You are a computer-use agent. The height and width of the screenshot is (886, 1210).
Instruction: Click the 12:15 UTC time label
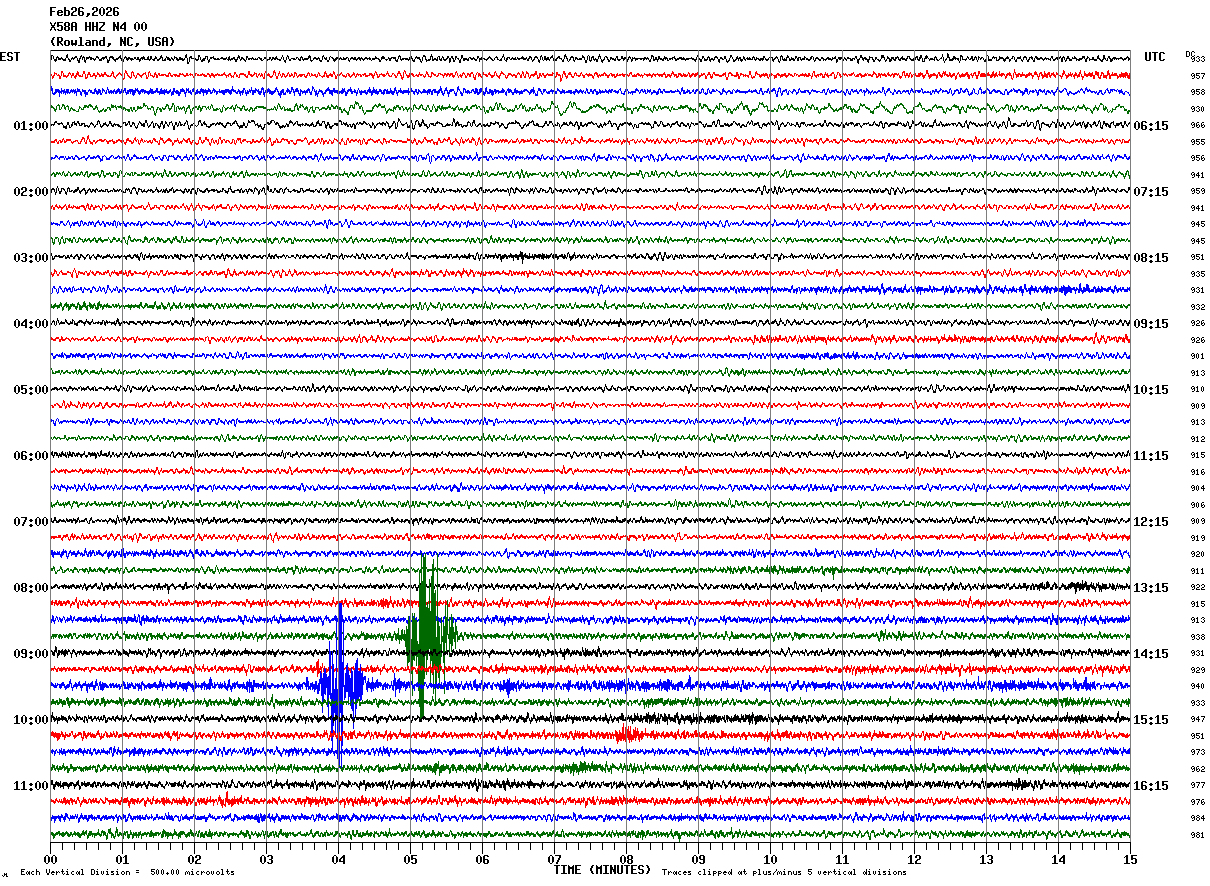click(x=1151, y=522)
